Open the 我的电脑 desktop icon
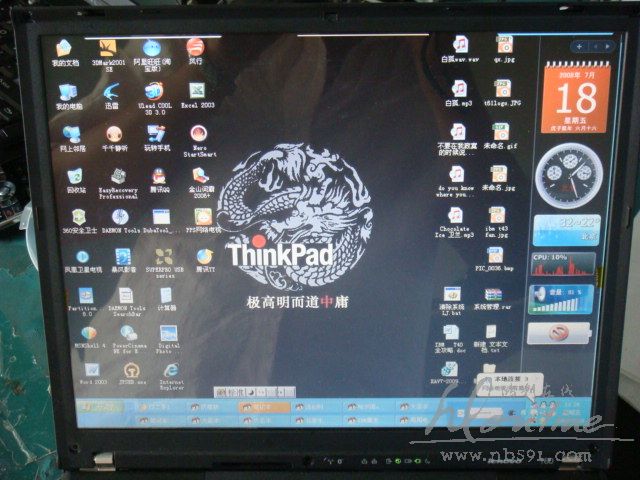Image resolution: width=640 pixels, height=480 pixels. coord(68,92)
